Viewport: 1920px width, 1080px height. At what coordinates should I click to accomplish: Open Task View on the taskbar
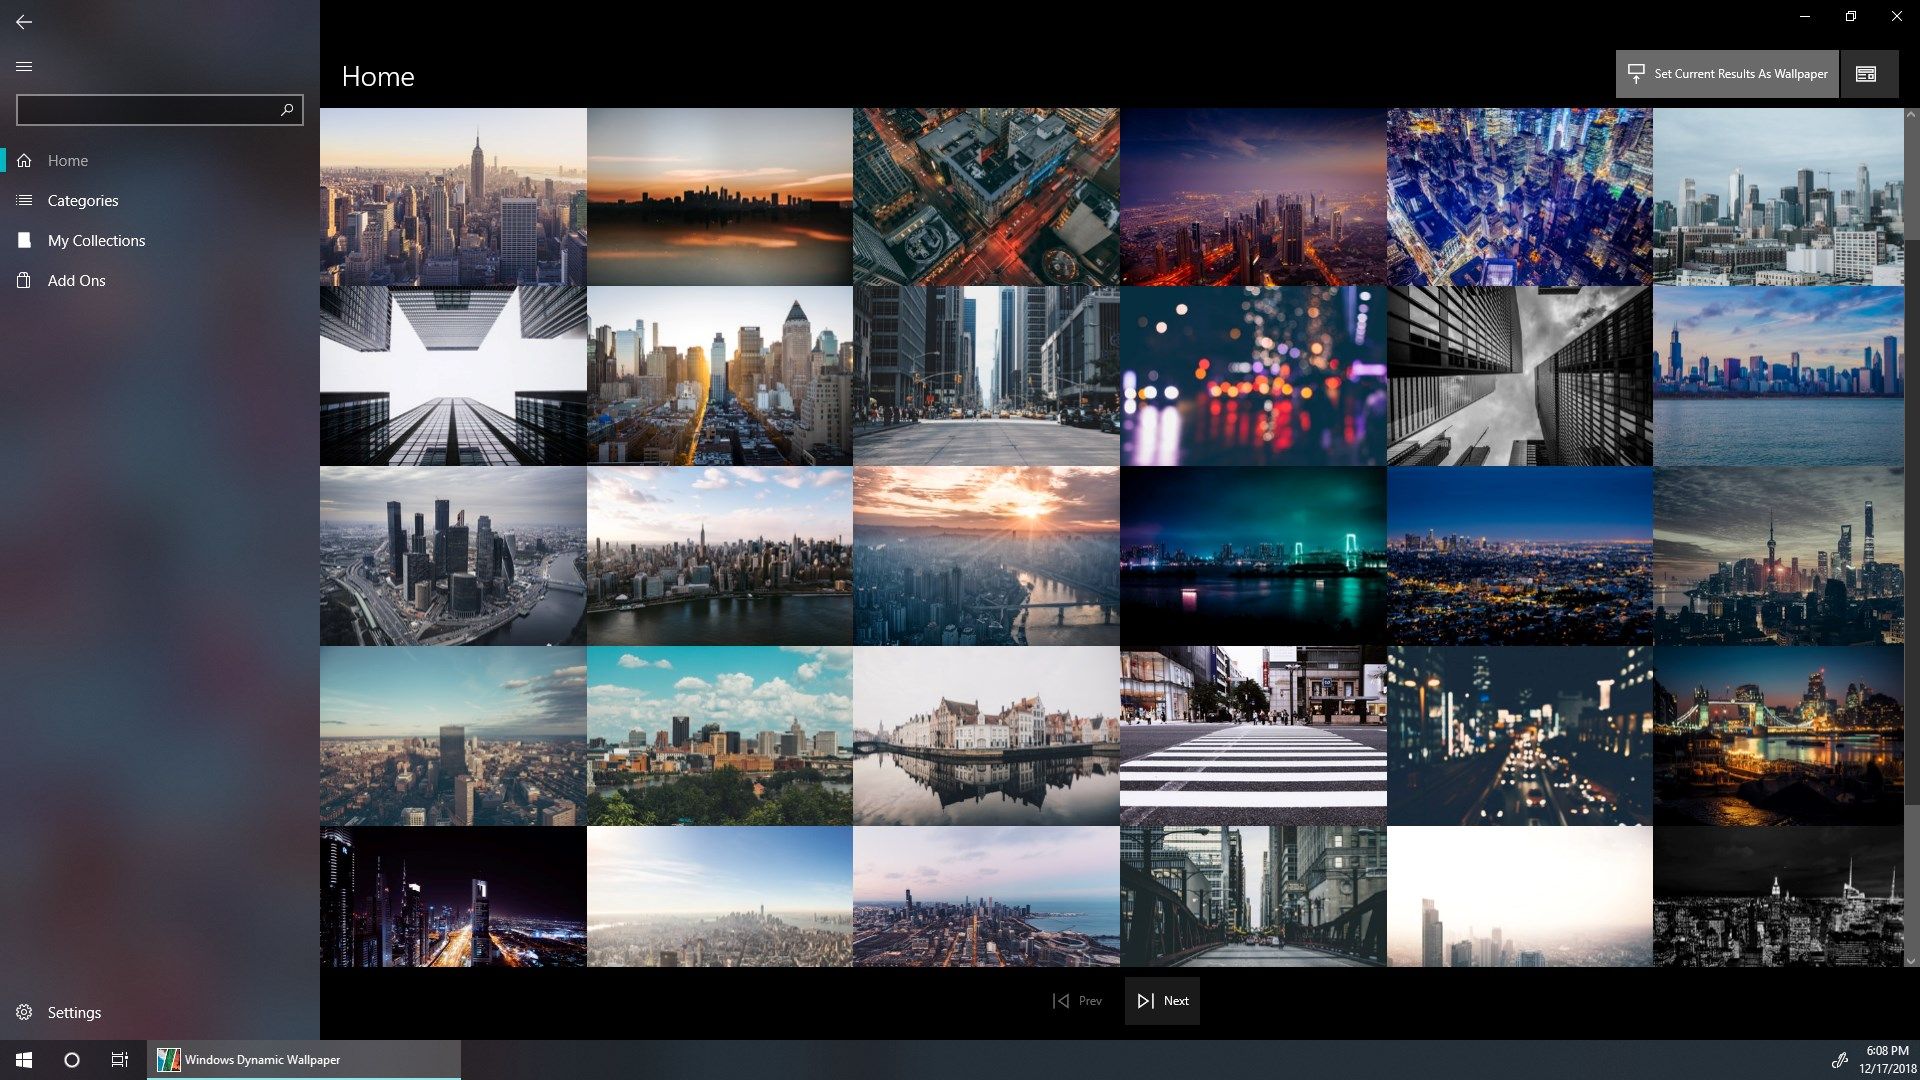[x=120, y=1060]
